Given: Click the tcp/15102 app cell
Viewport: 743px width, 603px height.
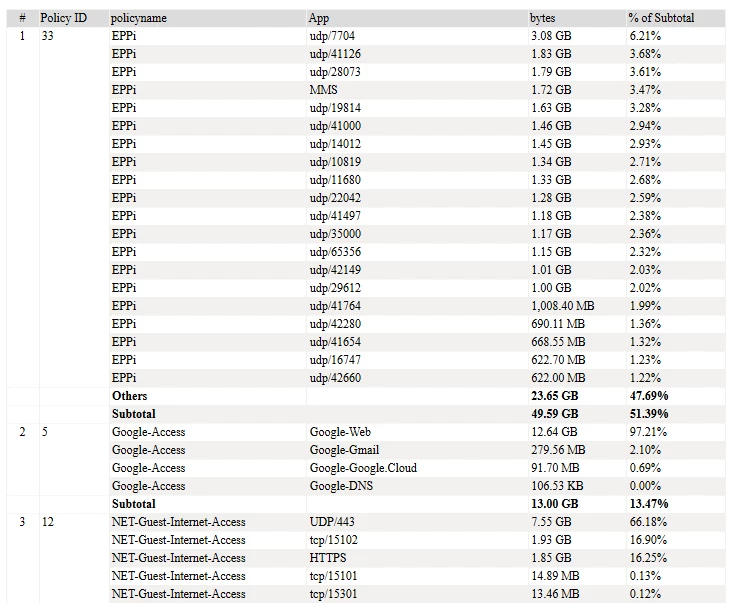Looking at the screenshot, I should click(334, 540).
